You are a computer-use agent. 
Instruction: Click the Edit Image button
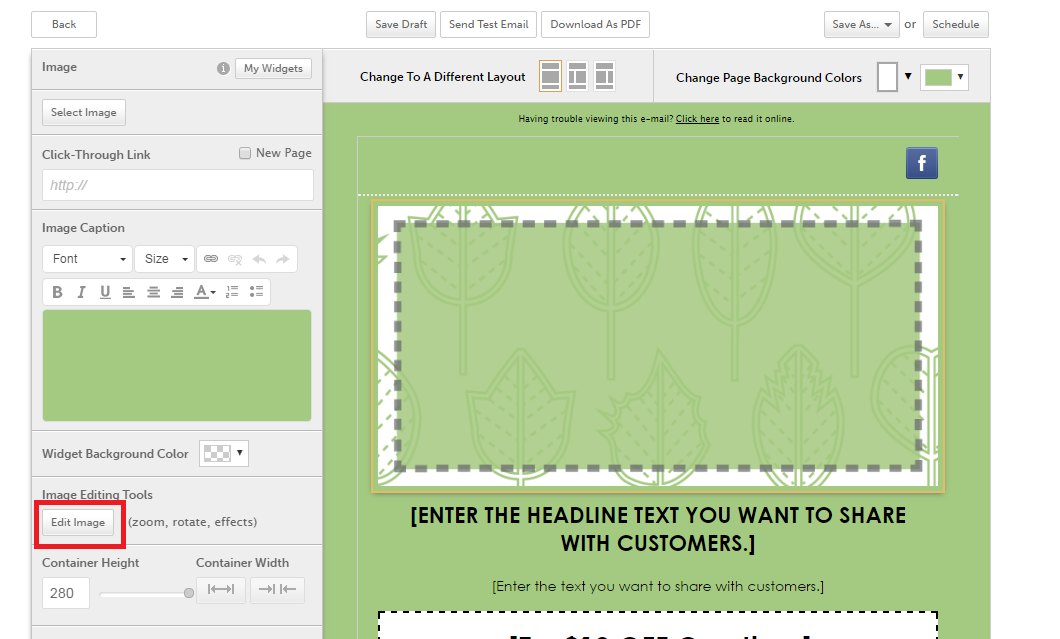point(78,522)
